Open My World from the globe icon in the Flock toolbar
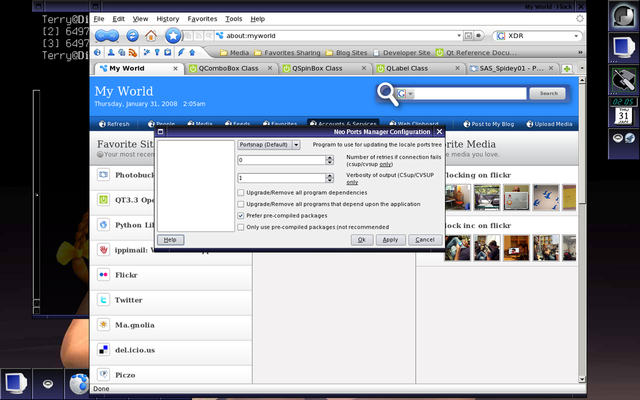Viewport: 640px width, 400px height. (x=97, y=52)
